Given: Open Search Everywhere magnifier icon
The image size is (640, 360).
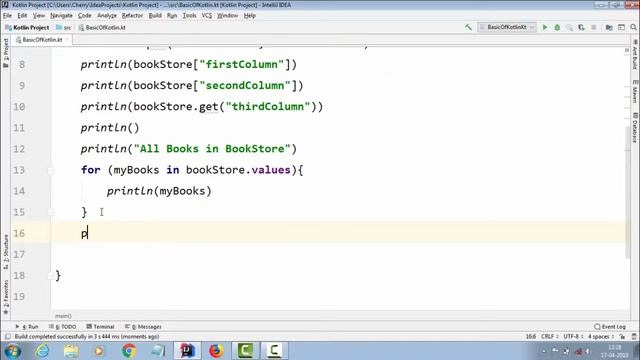Looking at the screenshot, I should click(633, 27).
